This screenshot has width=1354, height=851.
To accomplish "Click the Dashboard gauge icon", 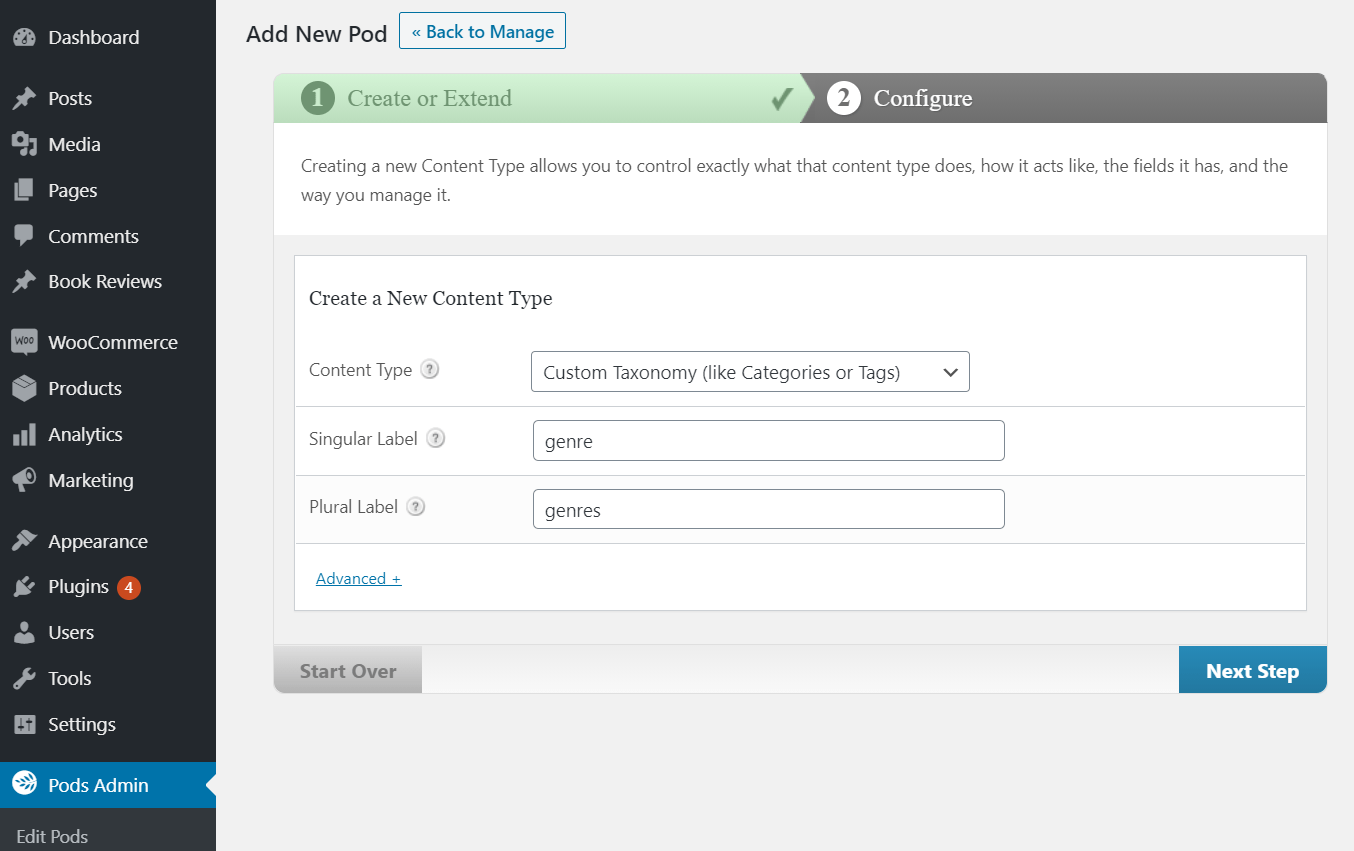I will click(x=24, y=38).
